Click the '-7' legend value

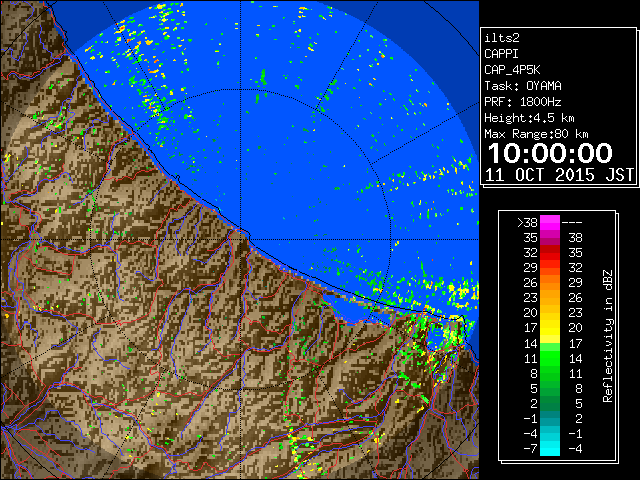tap(530, 449)
